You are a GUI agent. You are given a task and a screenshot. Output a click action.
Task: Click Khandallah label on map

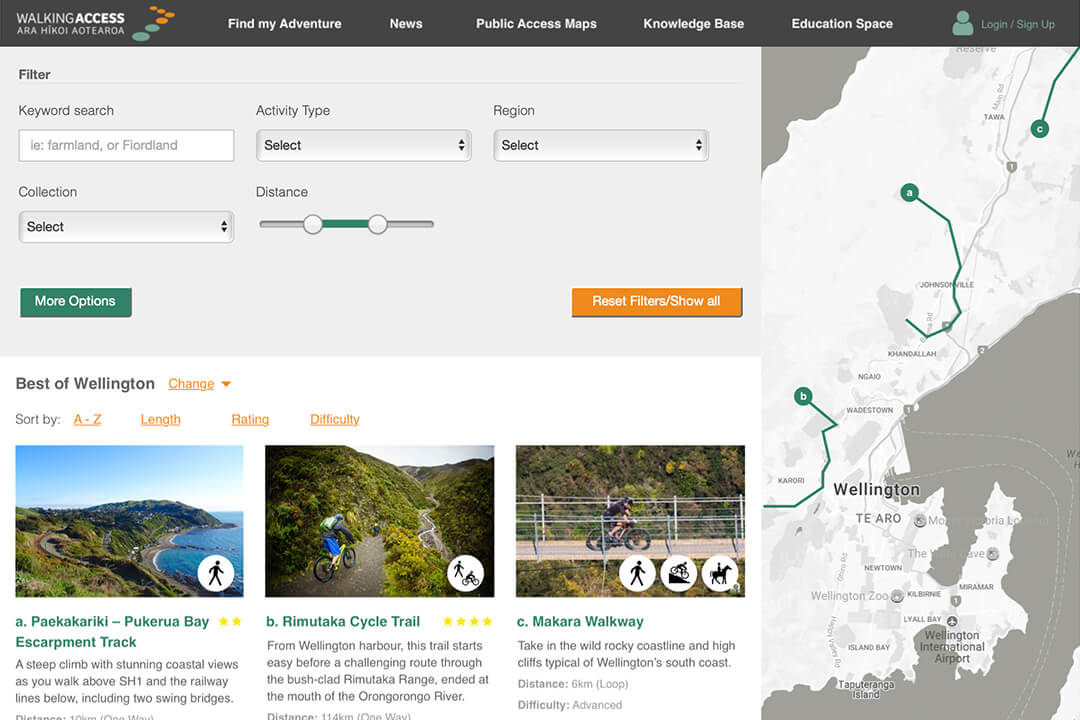click(x=912, y=353)
